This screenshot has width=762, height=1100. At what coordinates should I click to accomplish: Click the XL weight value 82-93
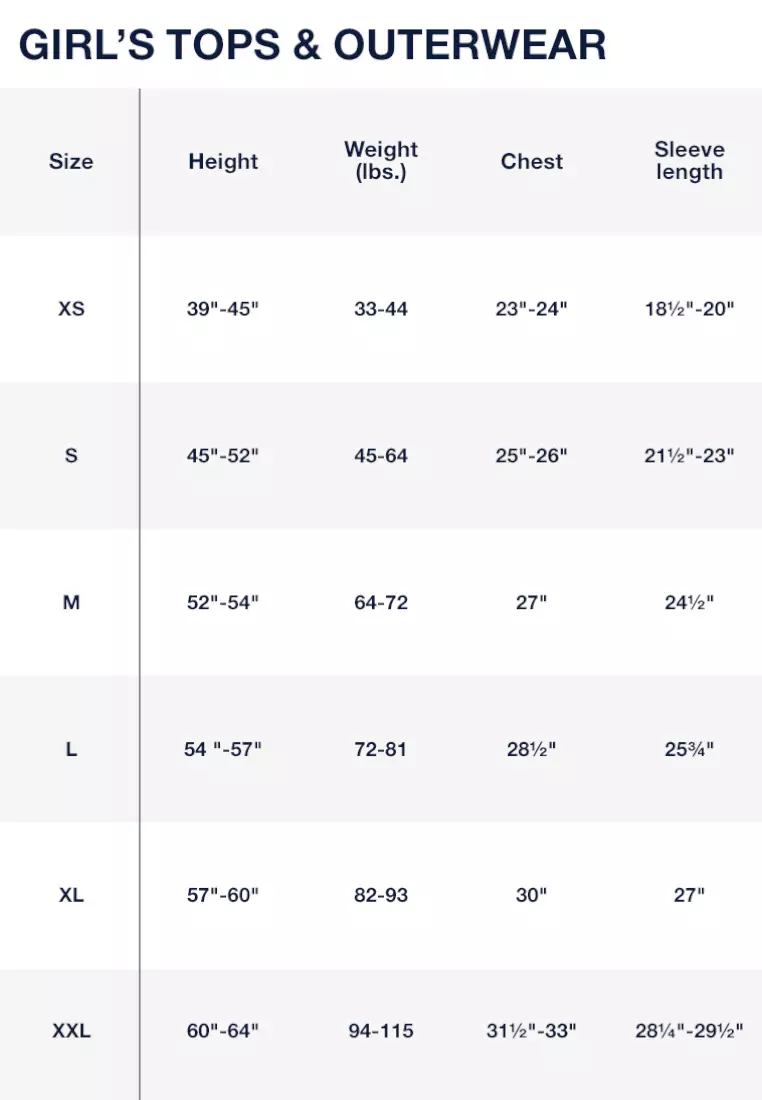pos(381,895)
